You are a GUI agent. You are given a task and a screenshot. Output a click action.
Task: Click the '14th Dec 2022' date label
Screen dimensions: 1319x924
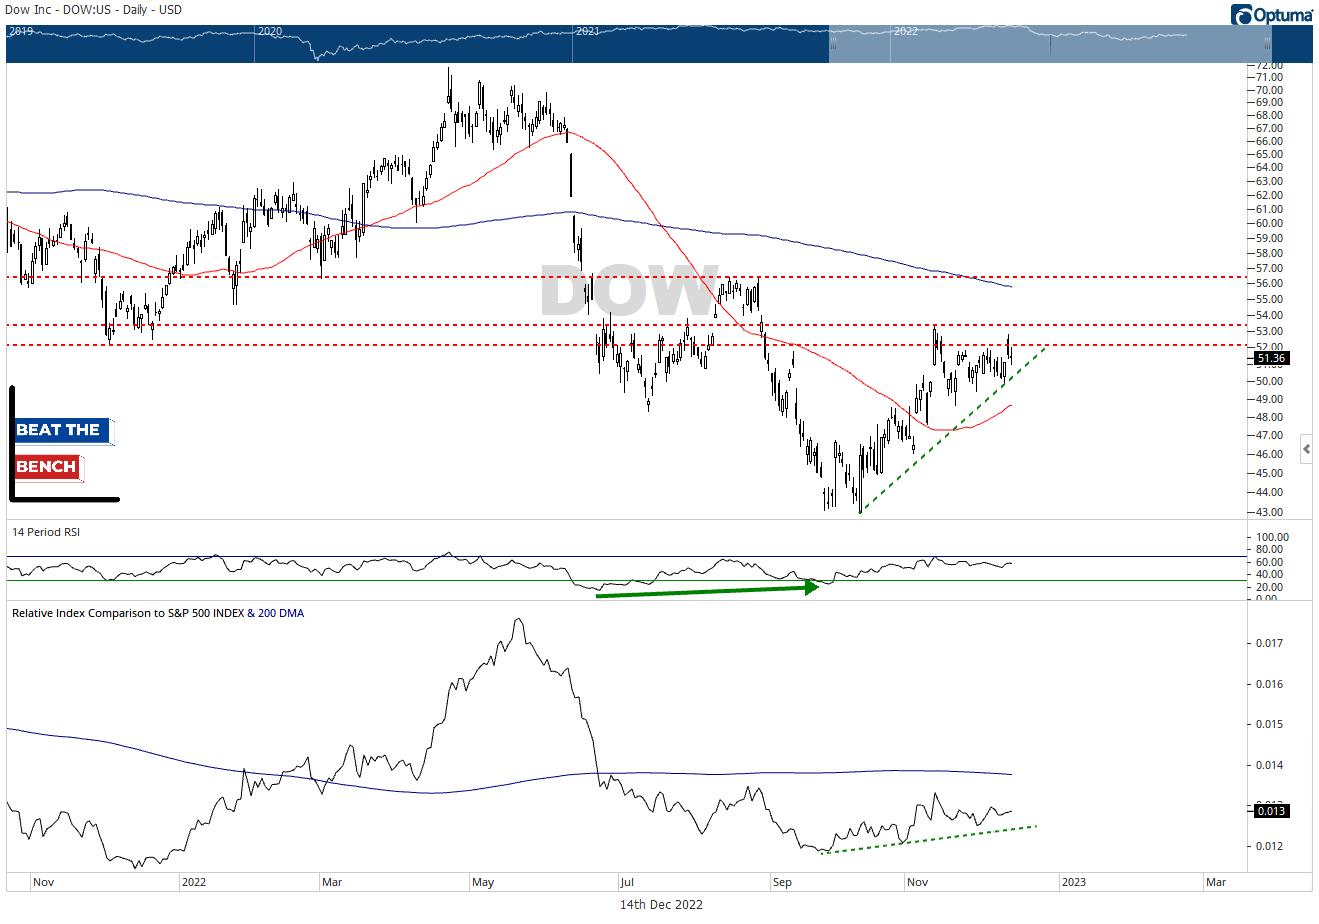661,905
